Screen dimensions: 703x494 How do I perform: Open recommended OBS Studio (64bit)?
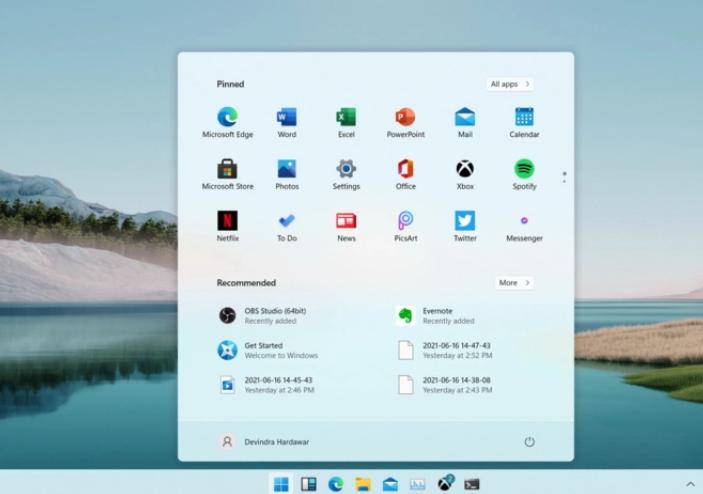pyautogui.click(x=263, y=316)
